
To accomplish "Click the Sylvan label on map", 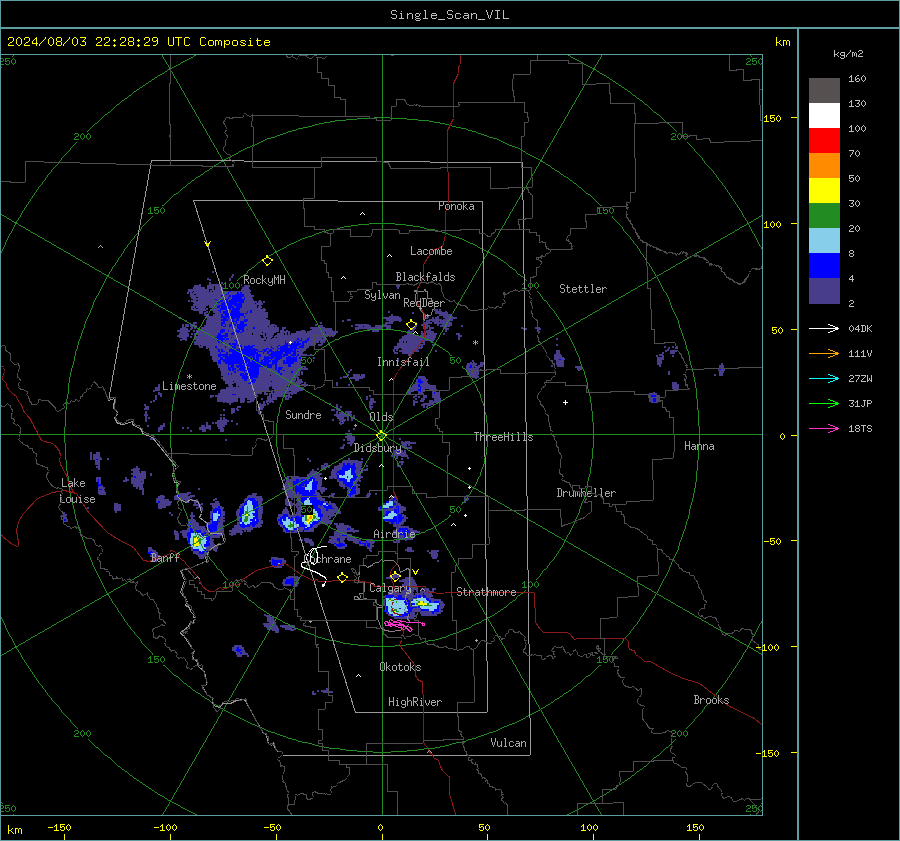I will (382, 295).
